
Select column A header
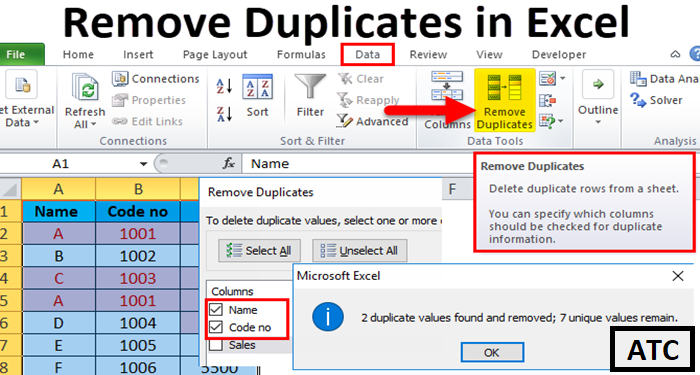coord(58,189)
